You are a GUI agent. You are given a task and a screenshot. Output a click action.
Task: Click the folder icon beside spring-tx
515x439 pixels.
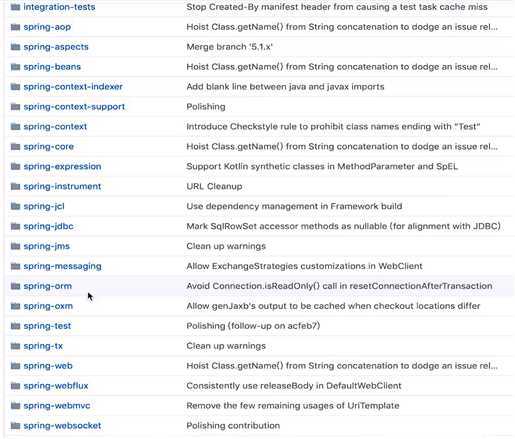pyautogui.click(x=15, y=346)
